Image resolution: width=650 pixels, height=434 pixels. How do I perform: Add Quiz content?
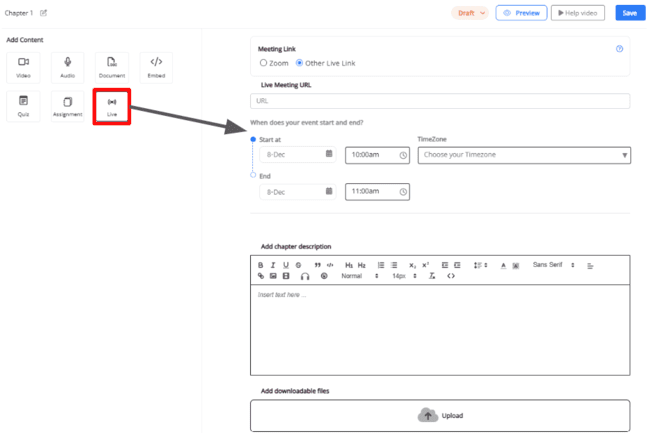[x=23, y=106]
